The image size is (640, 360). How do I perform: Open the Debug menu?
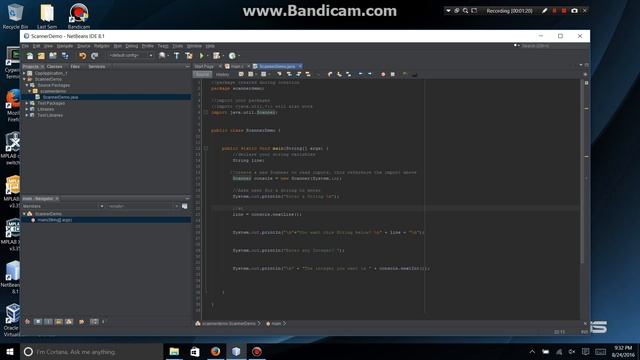tap(131, 46)
